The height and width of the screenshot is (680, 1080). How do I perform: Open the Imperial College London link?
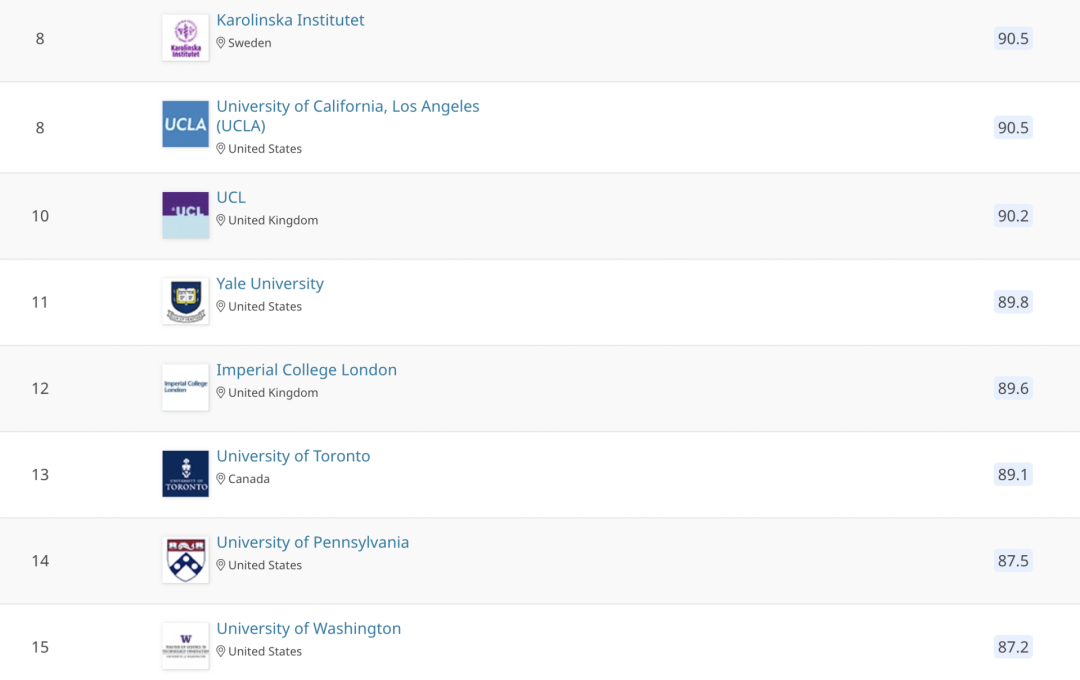point(307,369)
